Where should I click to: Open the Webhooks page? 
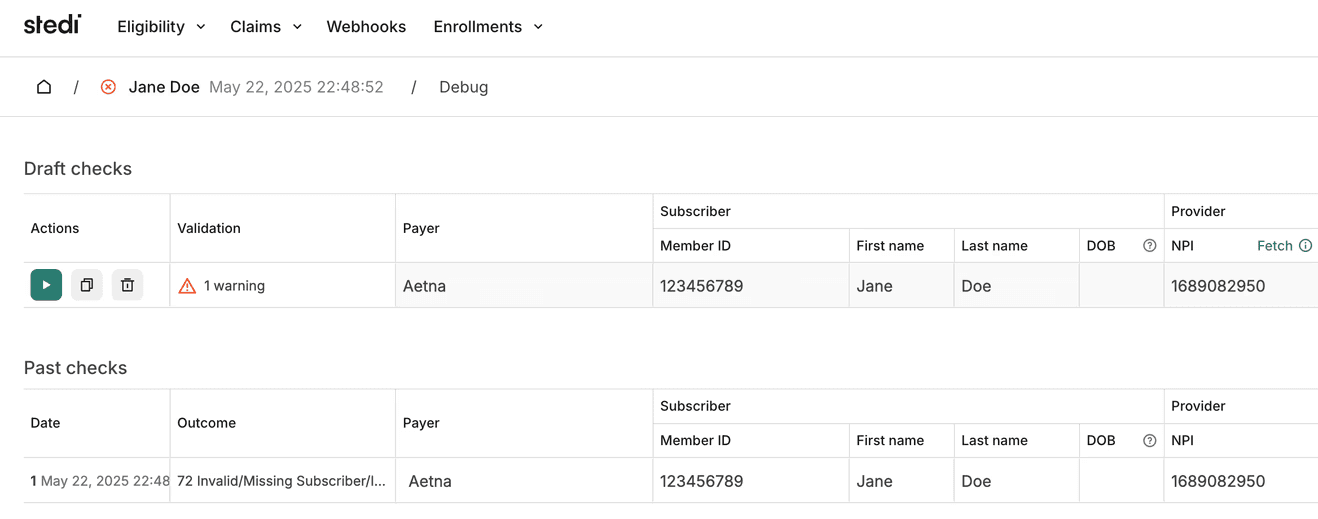pyautogui.click(x=366, y=27)
